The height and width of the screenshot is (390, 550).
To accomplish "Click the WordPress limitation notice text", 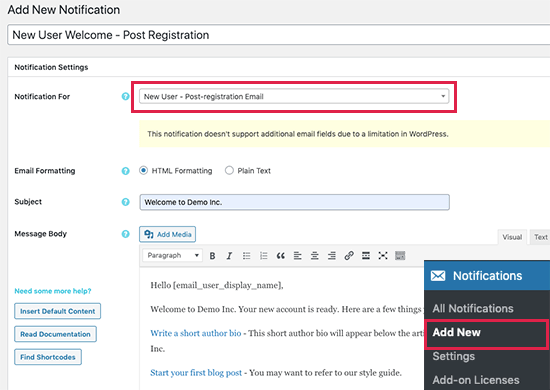I will coord(298,134).
